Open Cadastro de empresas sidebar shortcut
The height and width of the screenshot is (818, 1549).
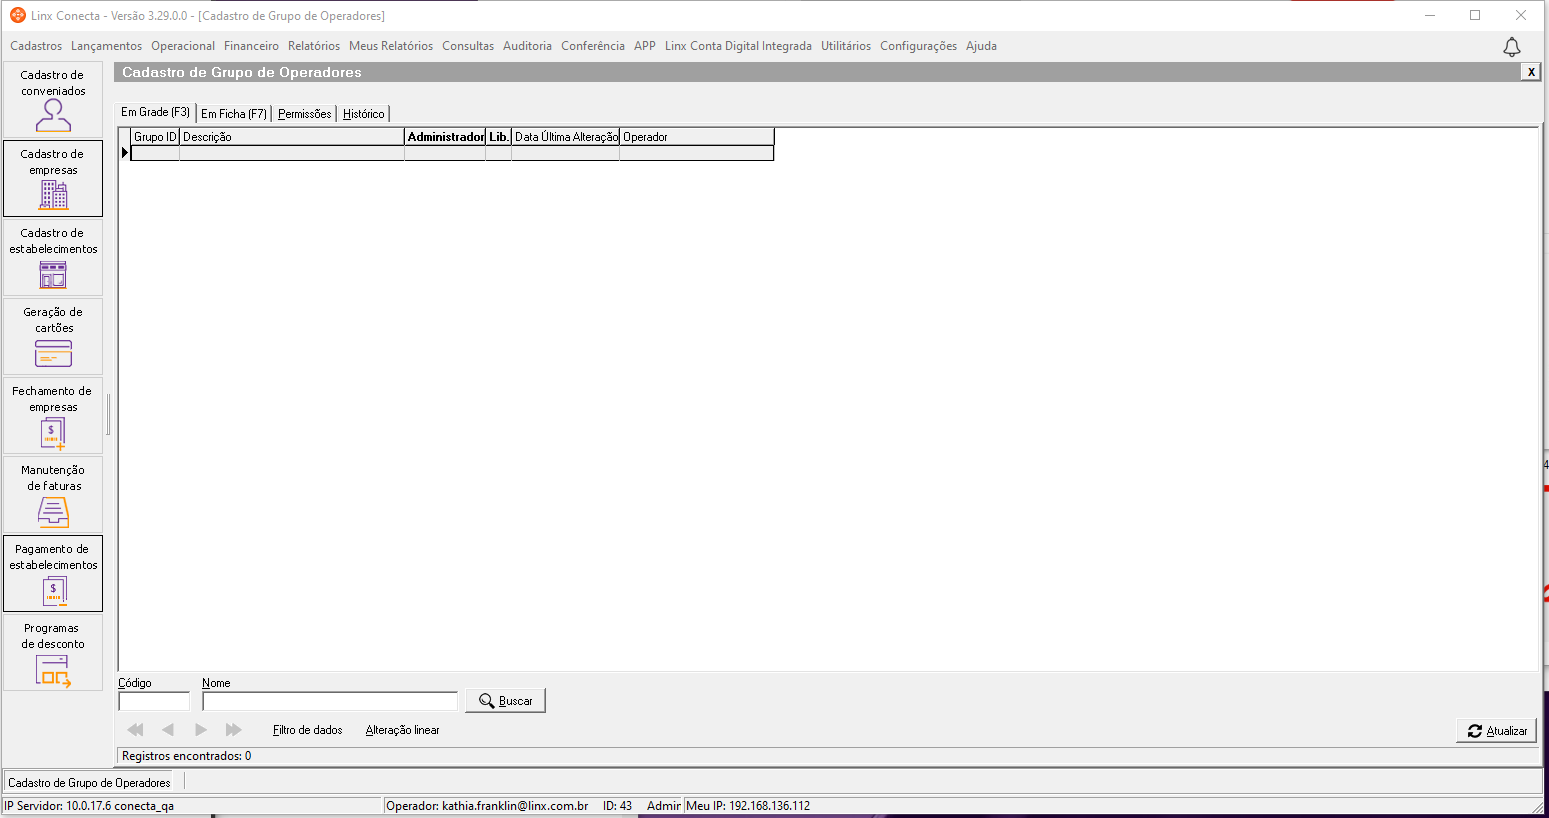(x=53, y=179)
